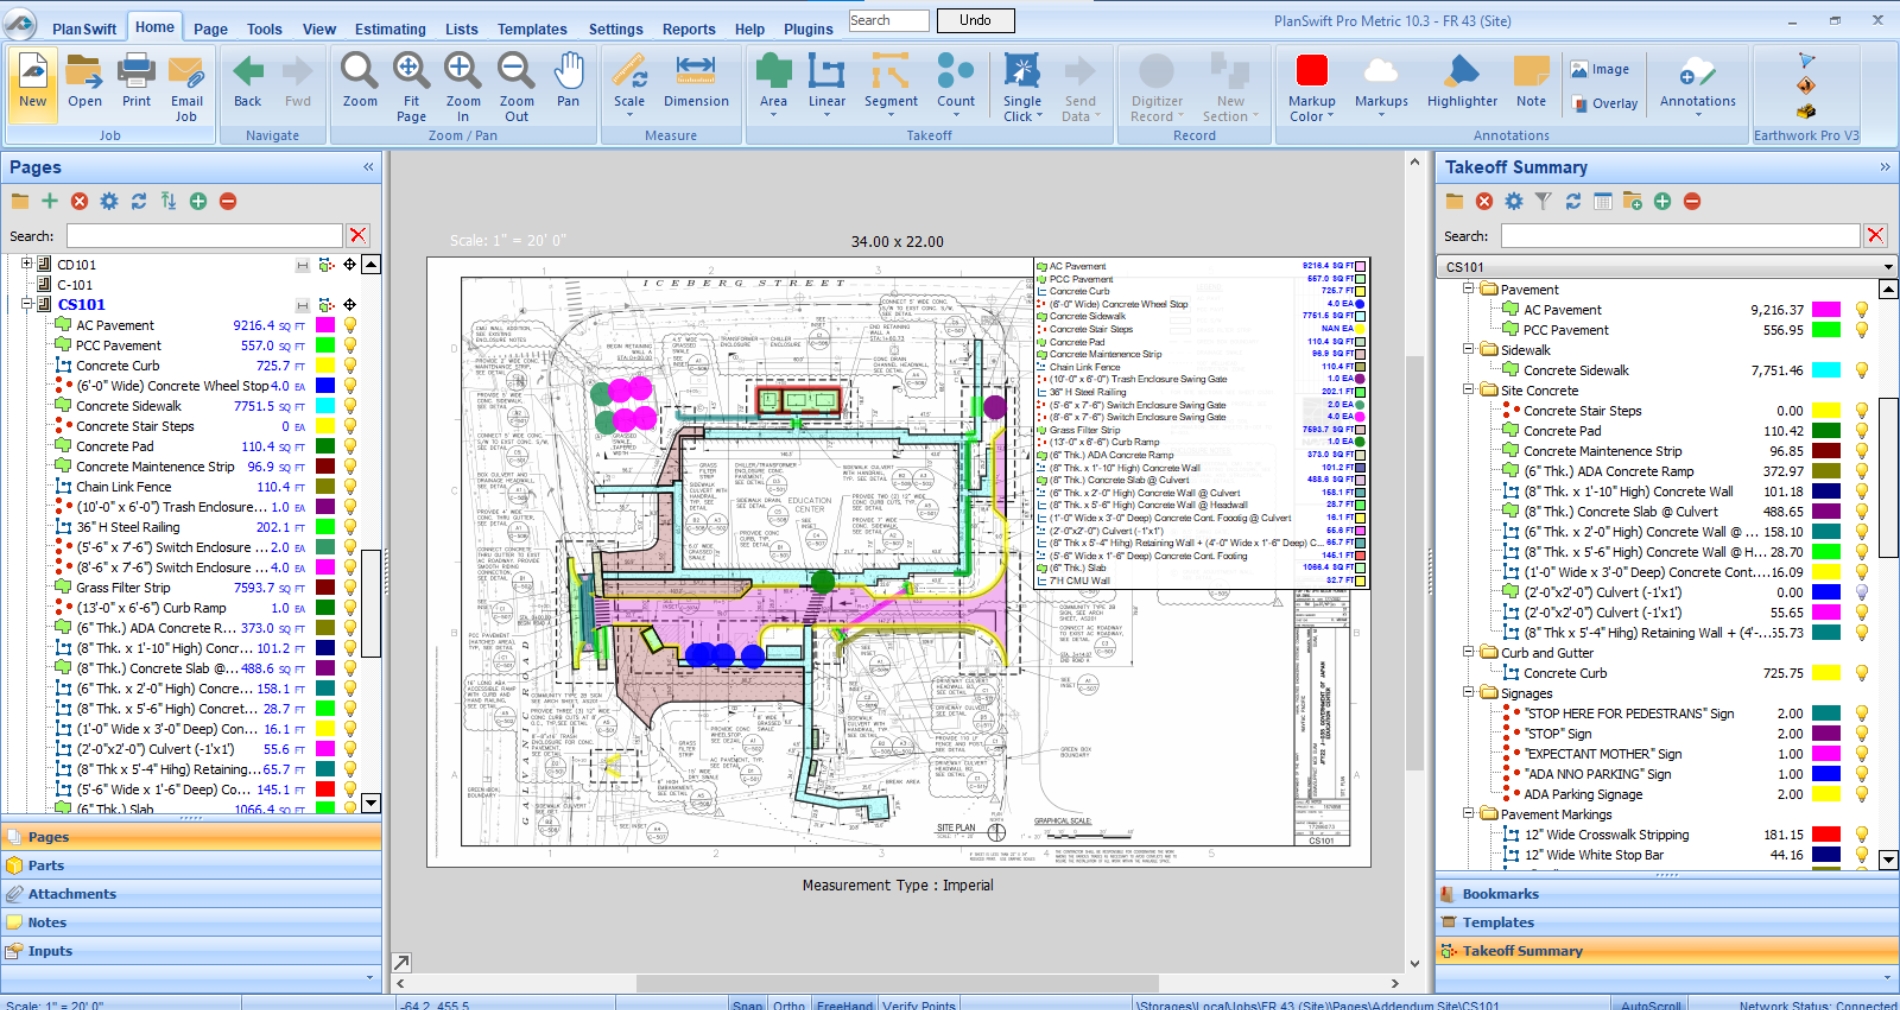Screen dimensions: 1900x1010
Task: Toggle Snap mode in status bar
Action: [747, 1004]
